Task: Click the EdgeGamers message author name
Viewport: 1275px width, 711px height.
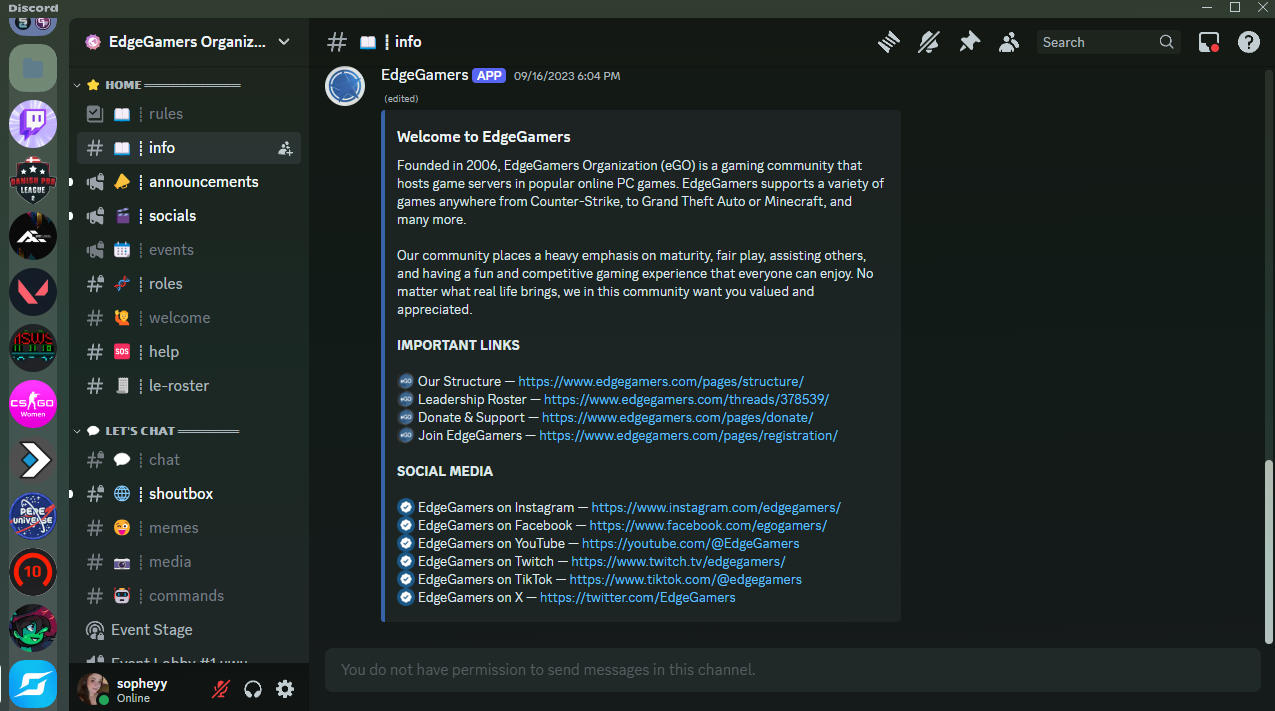Action: click(425, 75)
